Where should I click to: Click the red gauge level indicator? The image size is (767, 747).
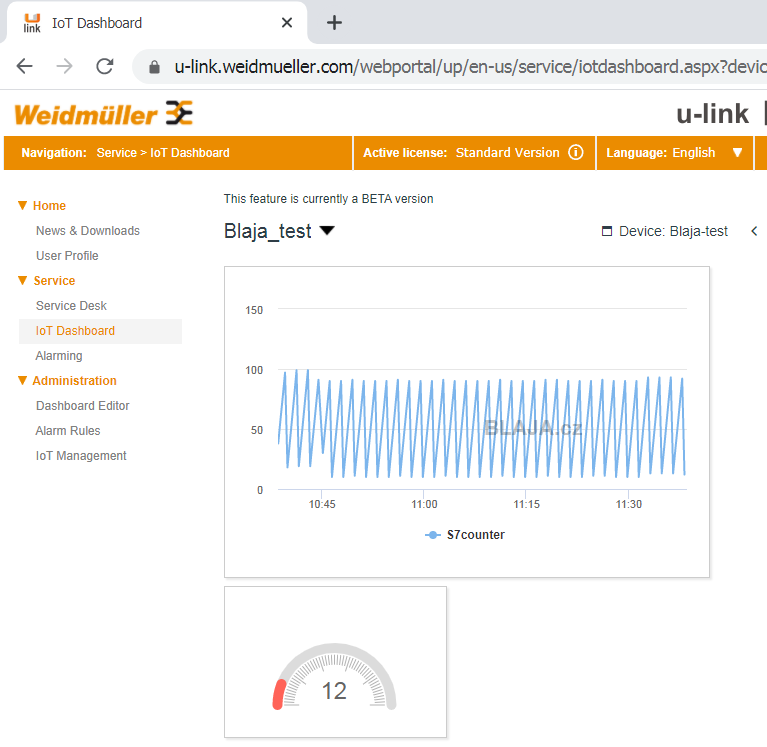pyautogui.click(x=279, y=694)
